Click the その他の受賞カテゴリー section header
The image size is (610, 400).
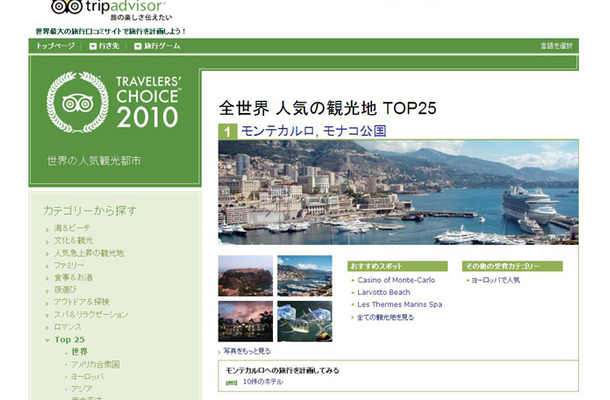[x=512, y=266]
